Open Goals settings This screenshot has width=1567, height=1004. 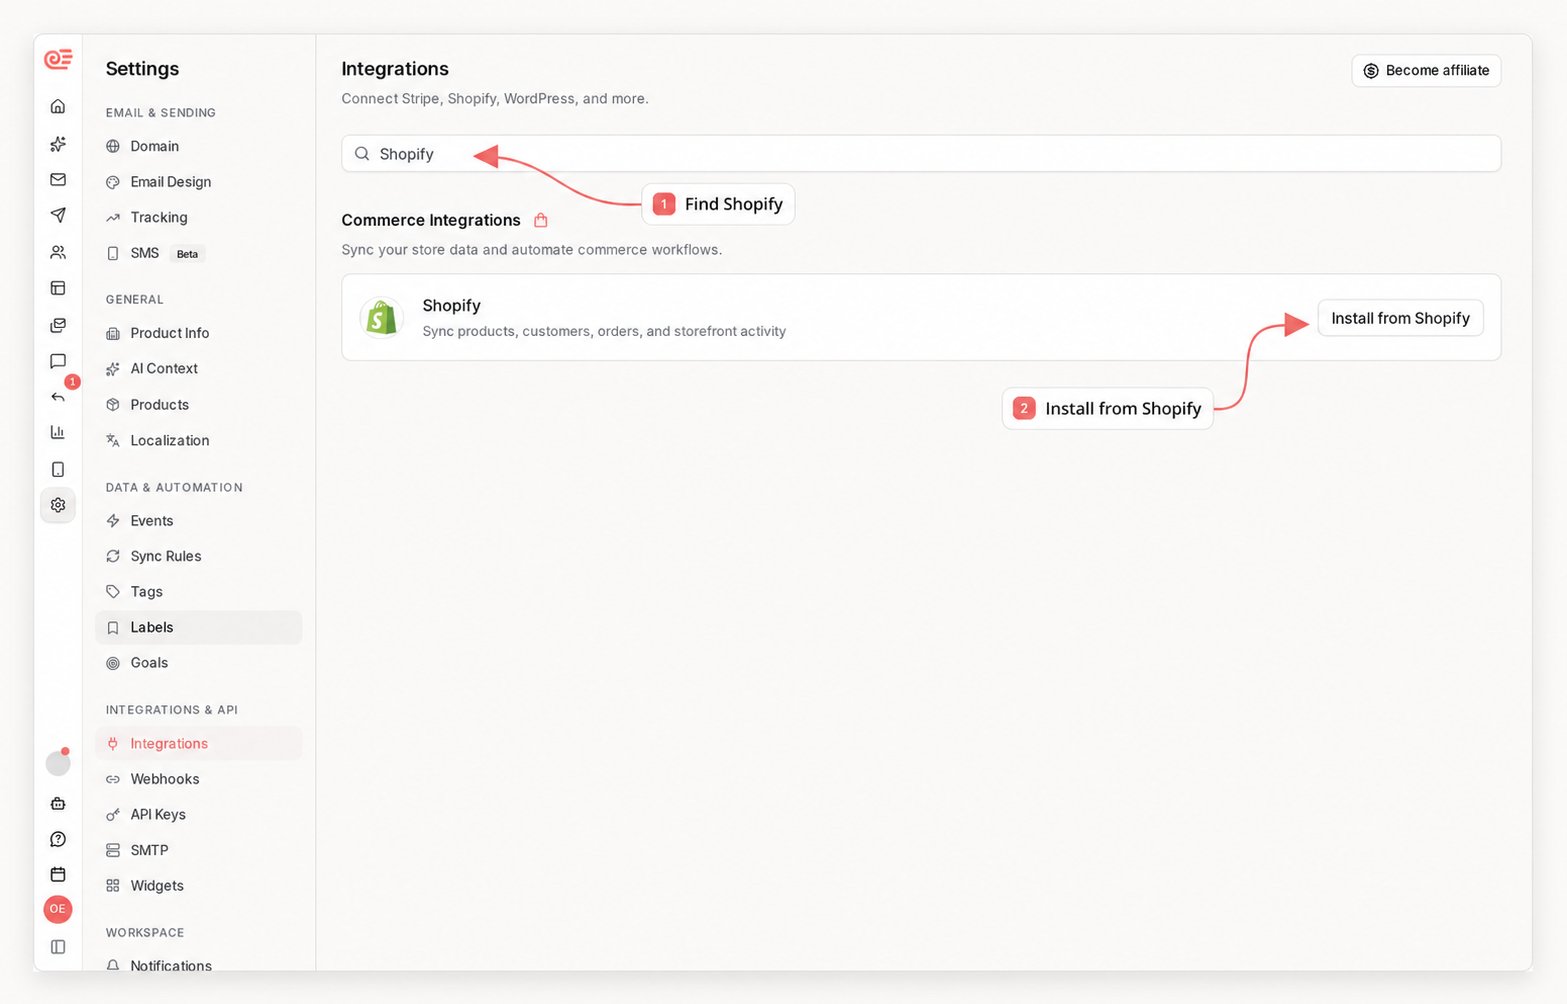[x=199, y=663]
